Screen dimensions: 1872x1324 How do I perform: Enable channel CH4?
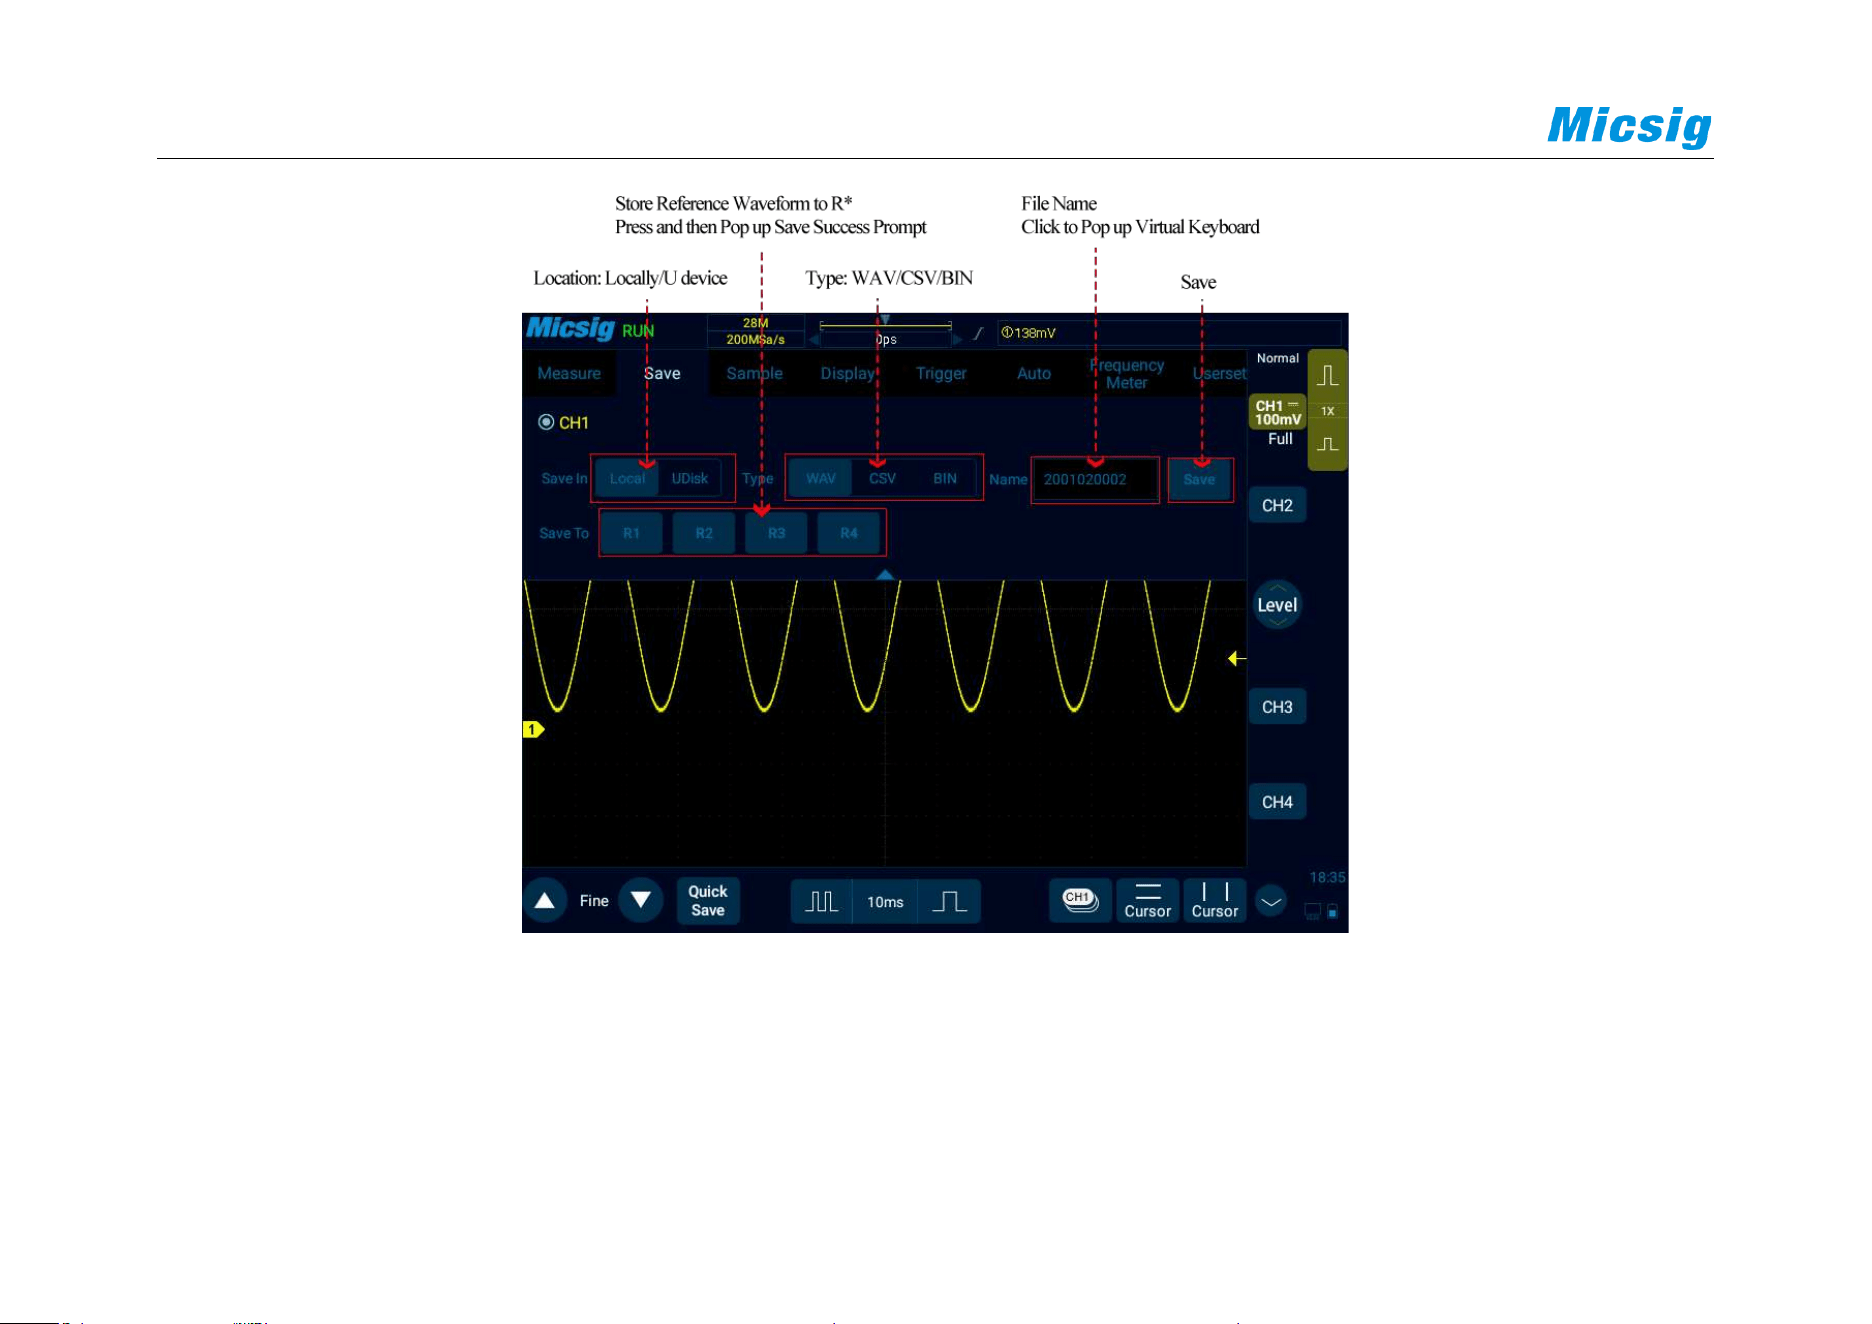[x=1277, y=802]
